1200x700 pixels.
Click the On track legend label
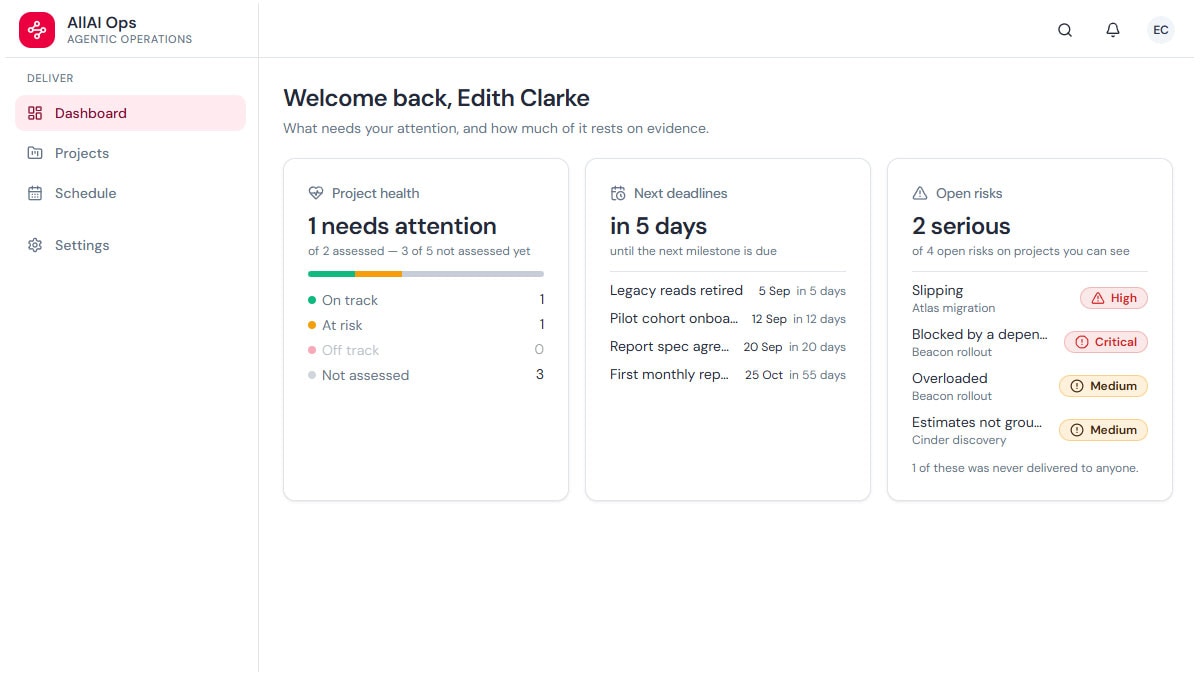click(350, 300)
